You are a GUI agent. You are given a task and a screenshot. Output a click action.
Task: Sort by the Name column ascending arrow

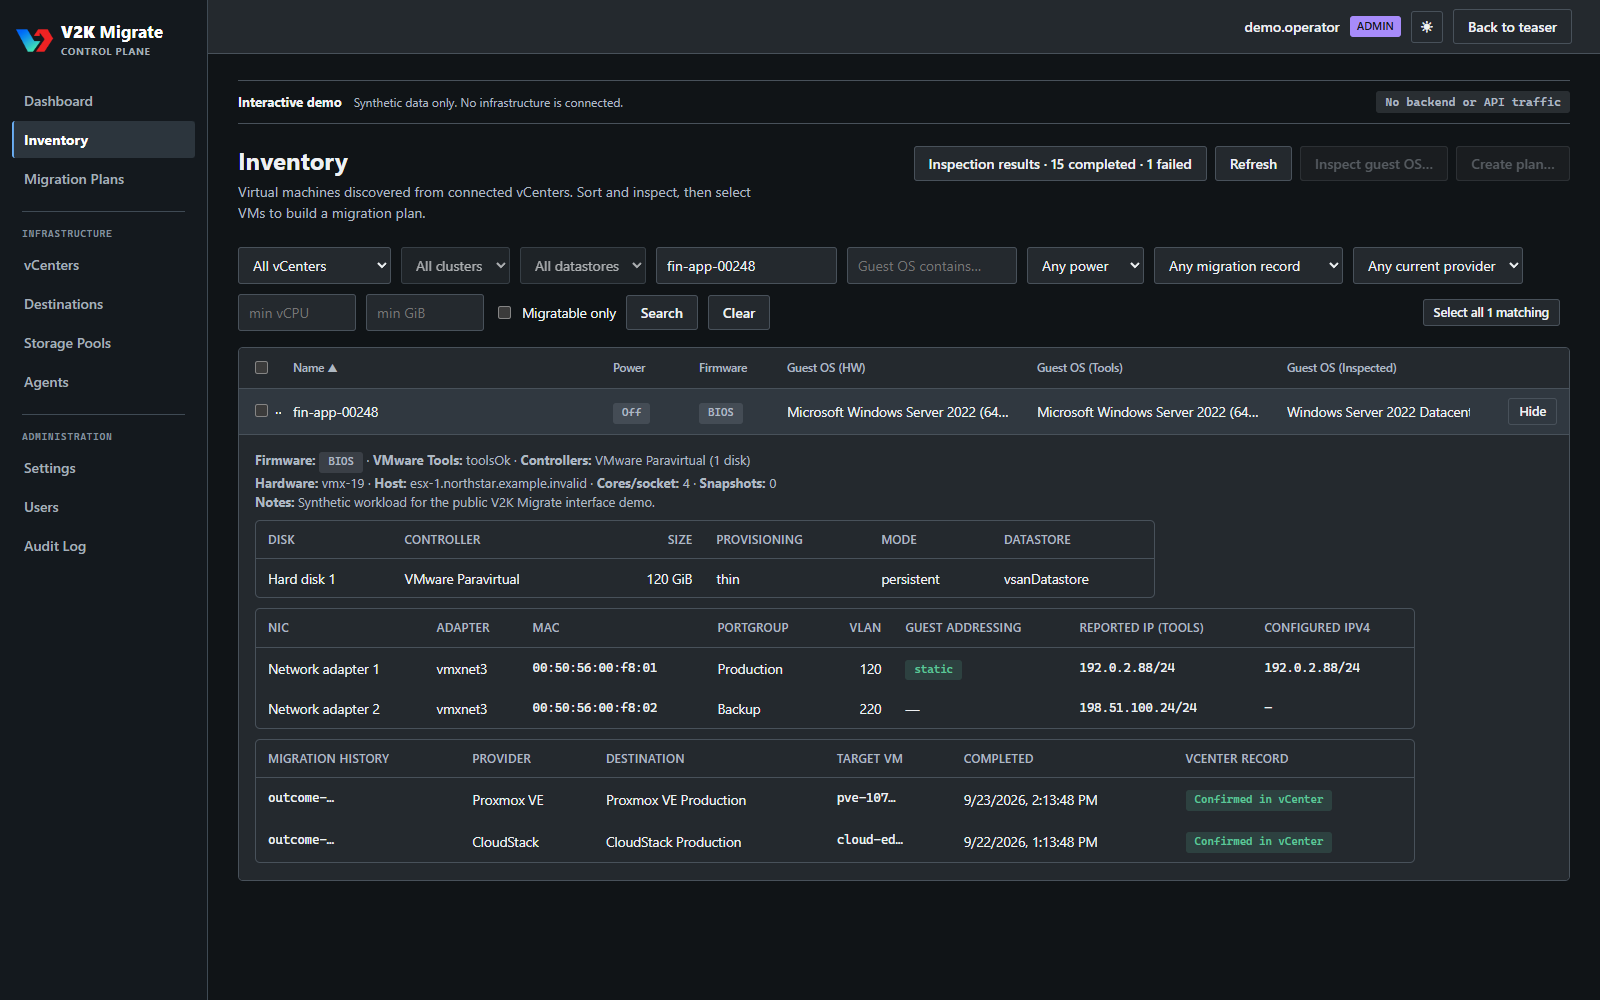tap(333, 368)
